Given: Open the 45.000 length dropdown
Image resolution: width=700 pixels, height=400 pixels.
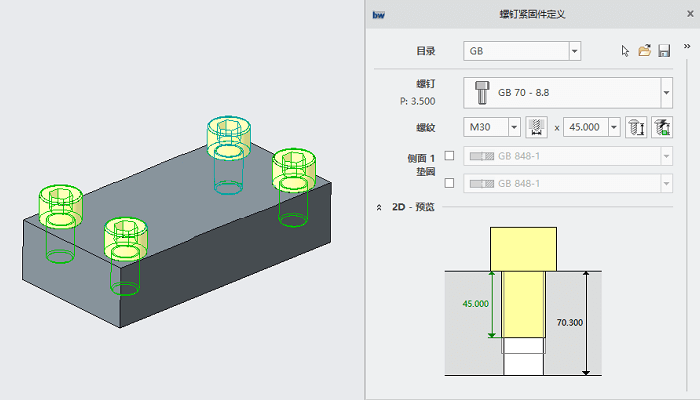Looking at the screenshot, I should [x=614, y=127].
